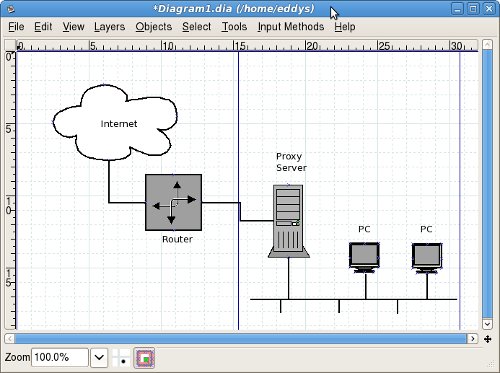Click the Zoom percentage input field
The image size is (500, 373).
coord(60,358)
